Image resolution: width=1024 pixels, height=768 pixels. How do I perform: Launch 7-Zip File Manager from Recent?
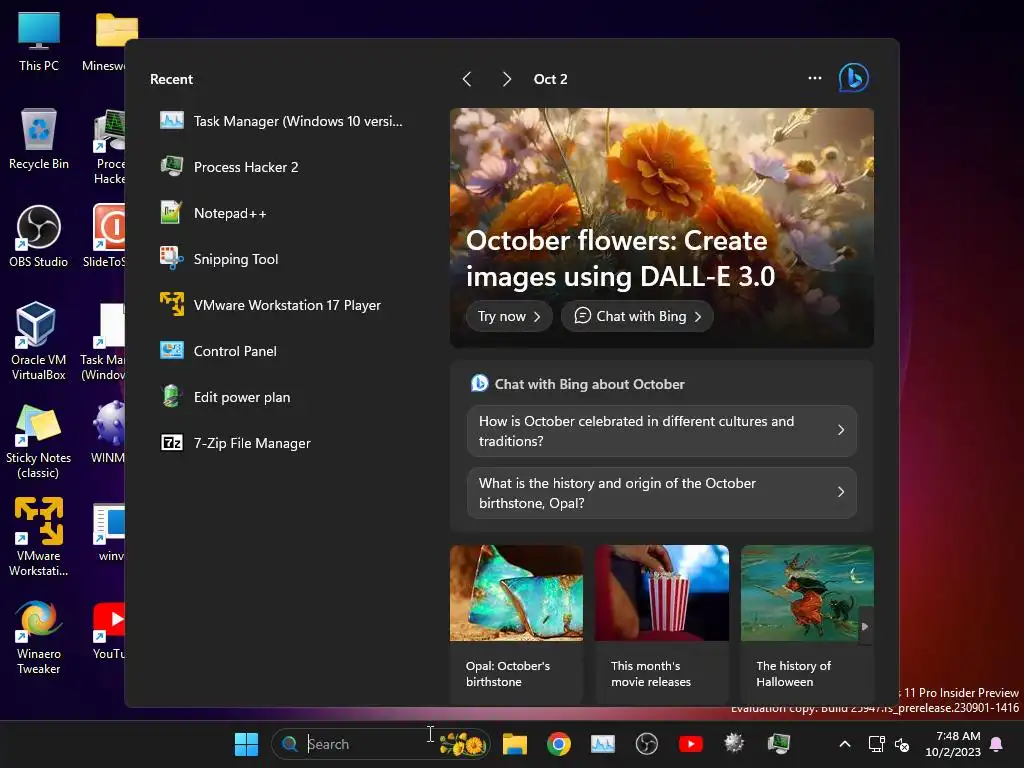click(281, 443)
